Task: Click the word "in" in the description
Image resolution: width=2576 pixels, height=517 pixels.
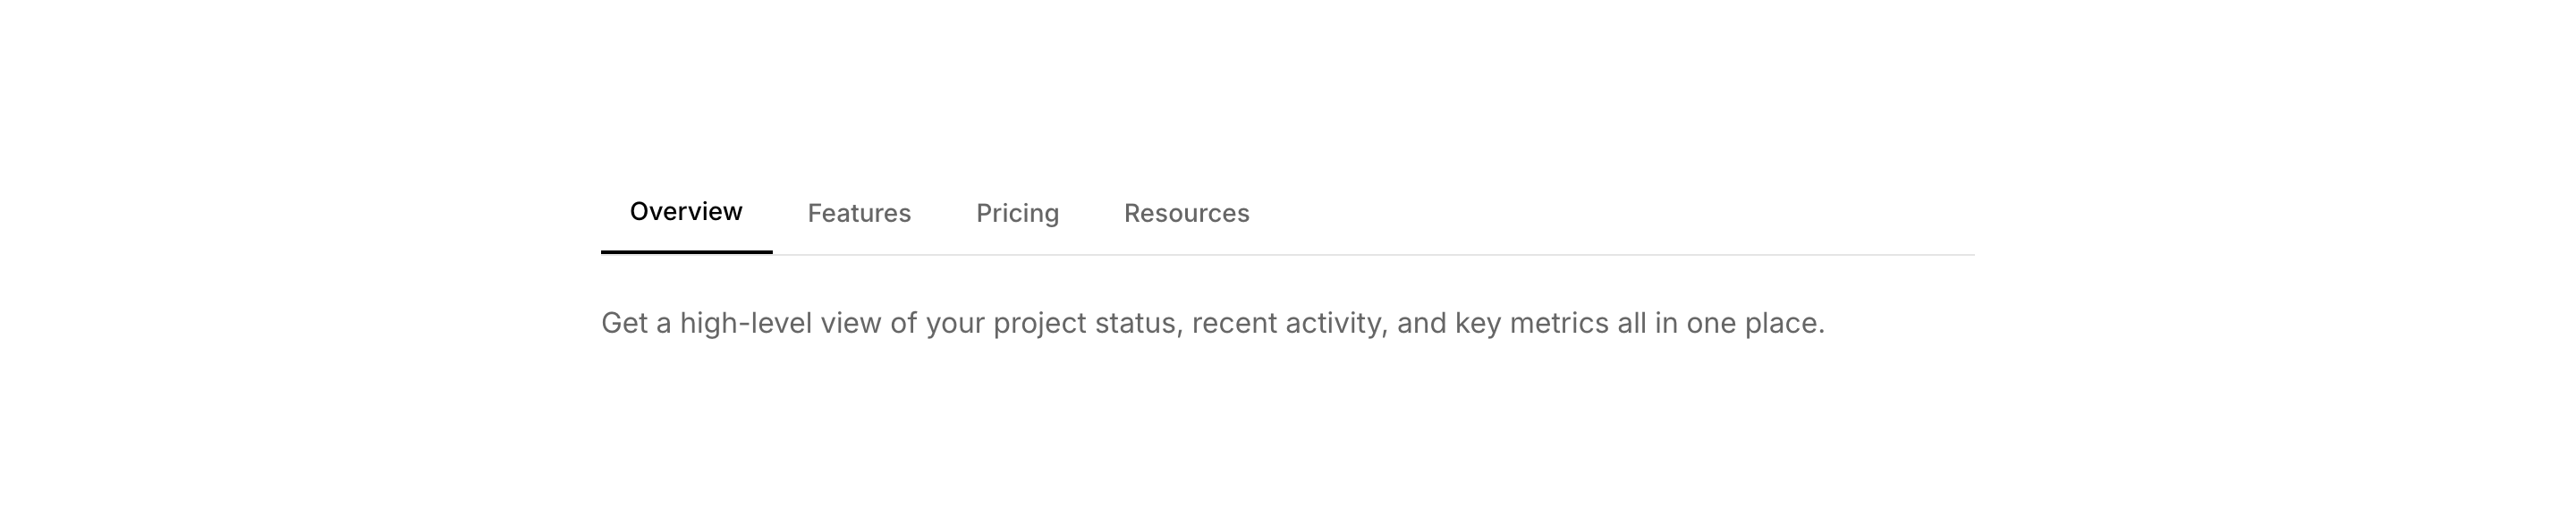Action: [1665, 323]
